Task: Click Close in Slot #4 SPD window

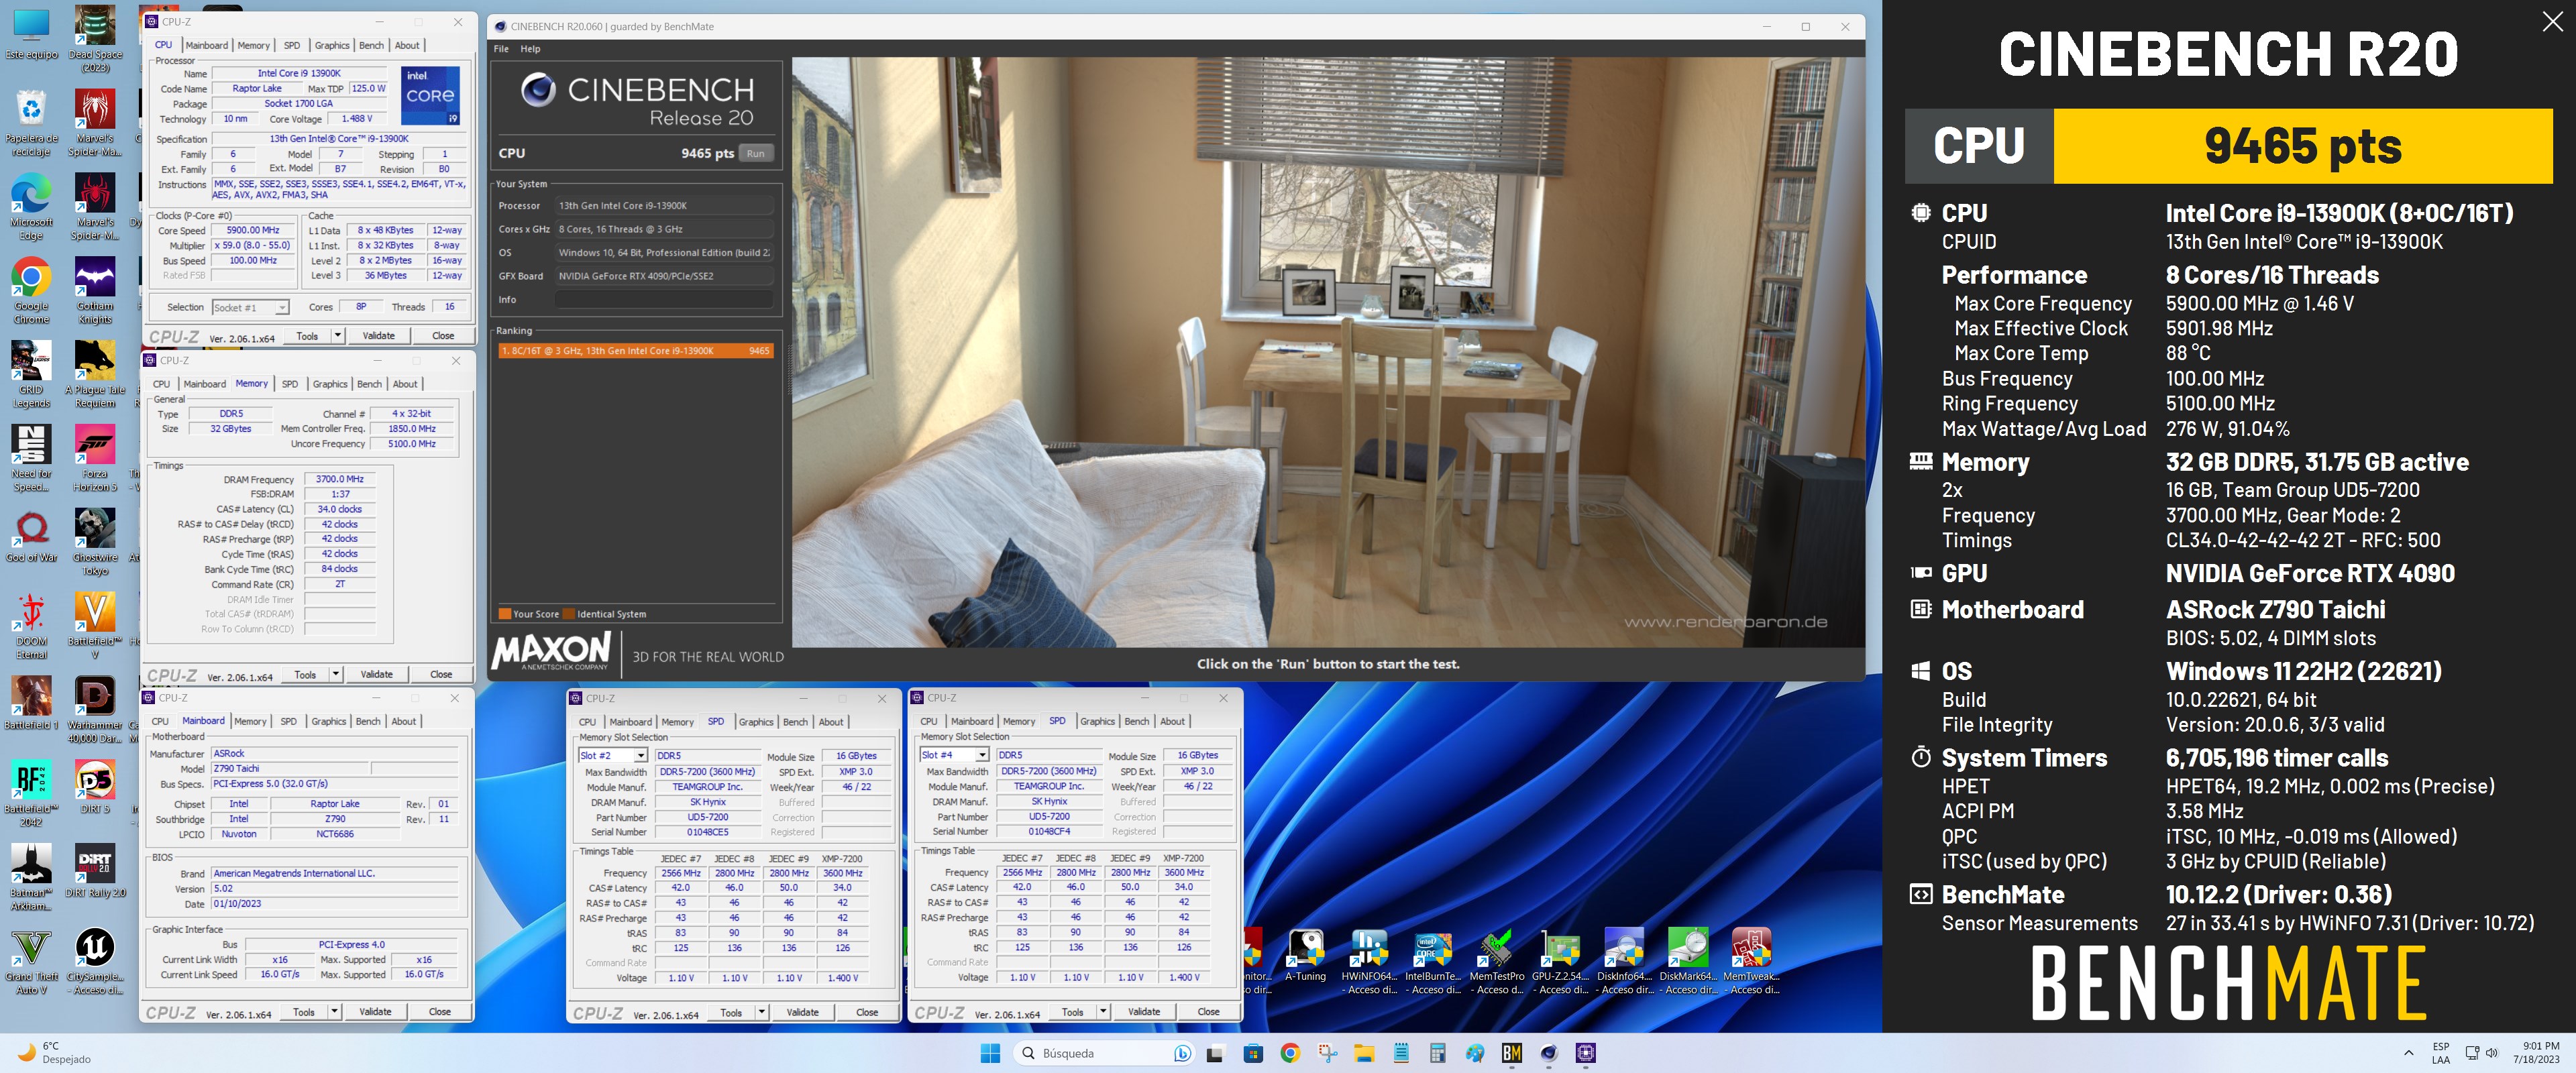Action: (x=1209, y=1012)
